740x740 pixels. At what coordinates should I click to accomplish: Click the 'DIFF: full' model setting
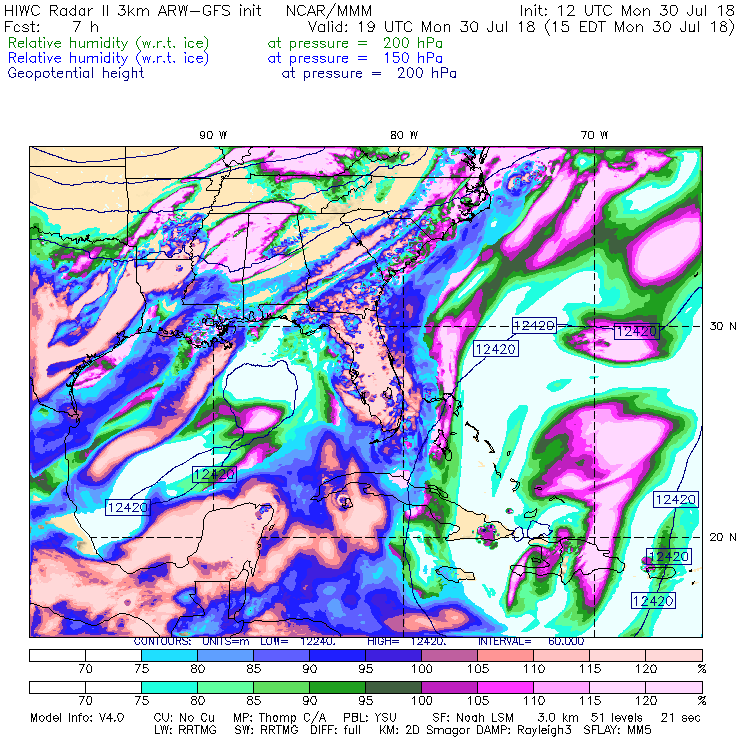pos(335,730)
